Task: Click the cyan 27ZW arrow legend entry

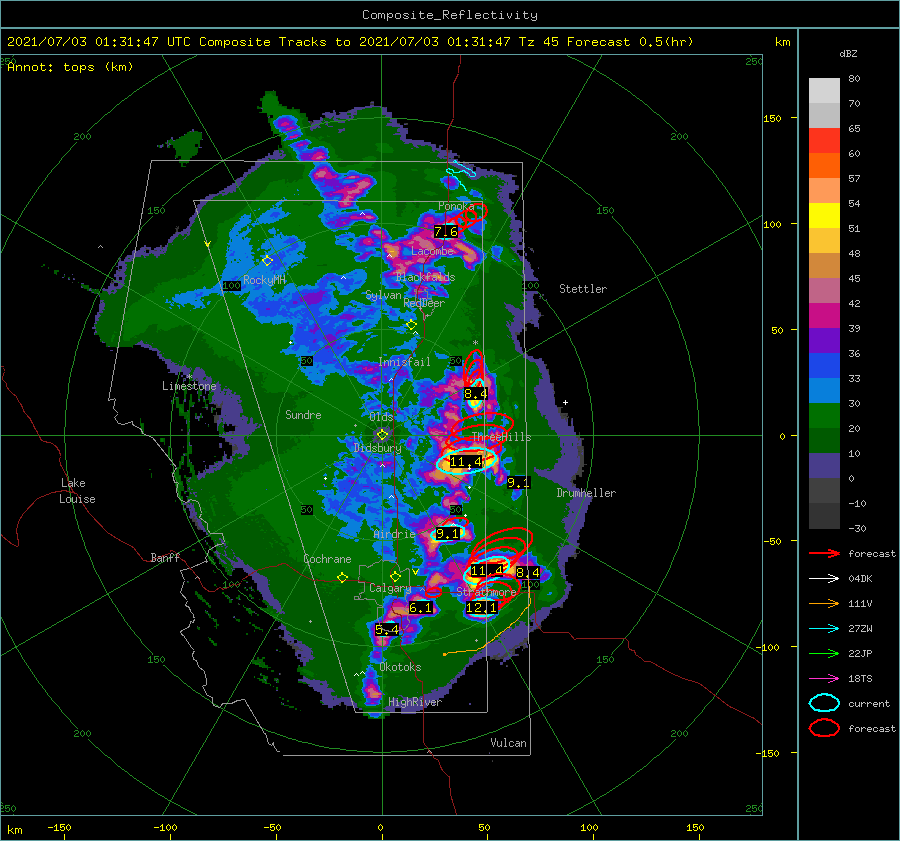Action: [824, 629]
